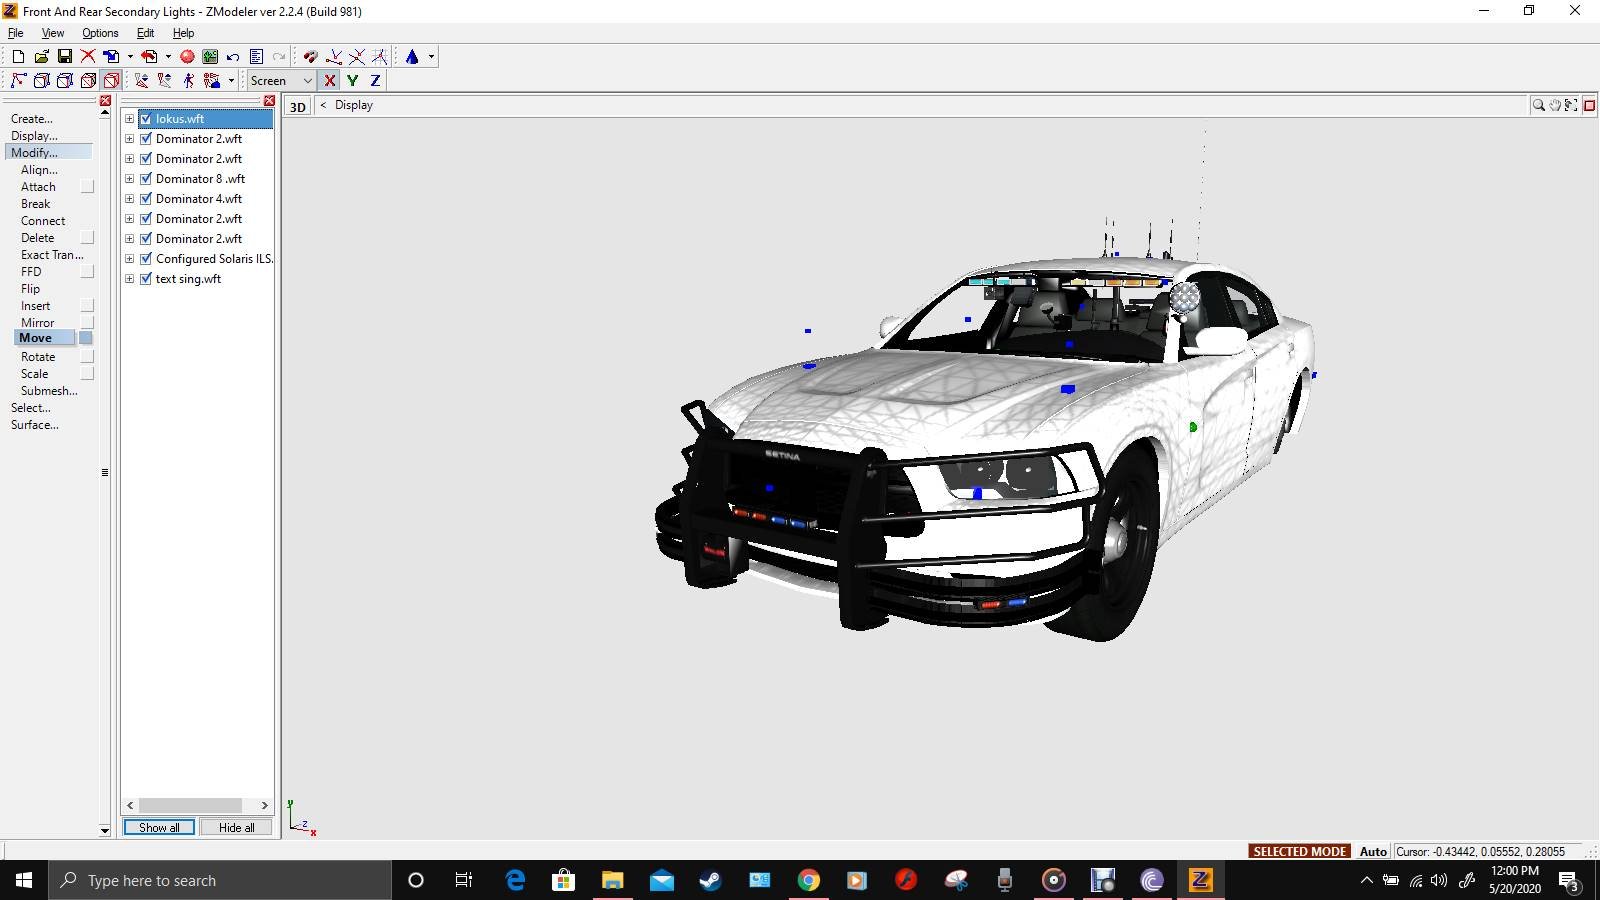The width and height of the screenshot is (1600, 900).
Task: Click the Save floppy disk icon
Action: pyautogui.click(x=65, y=57)
